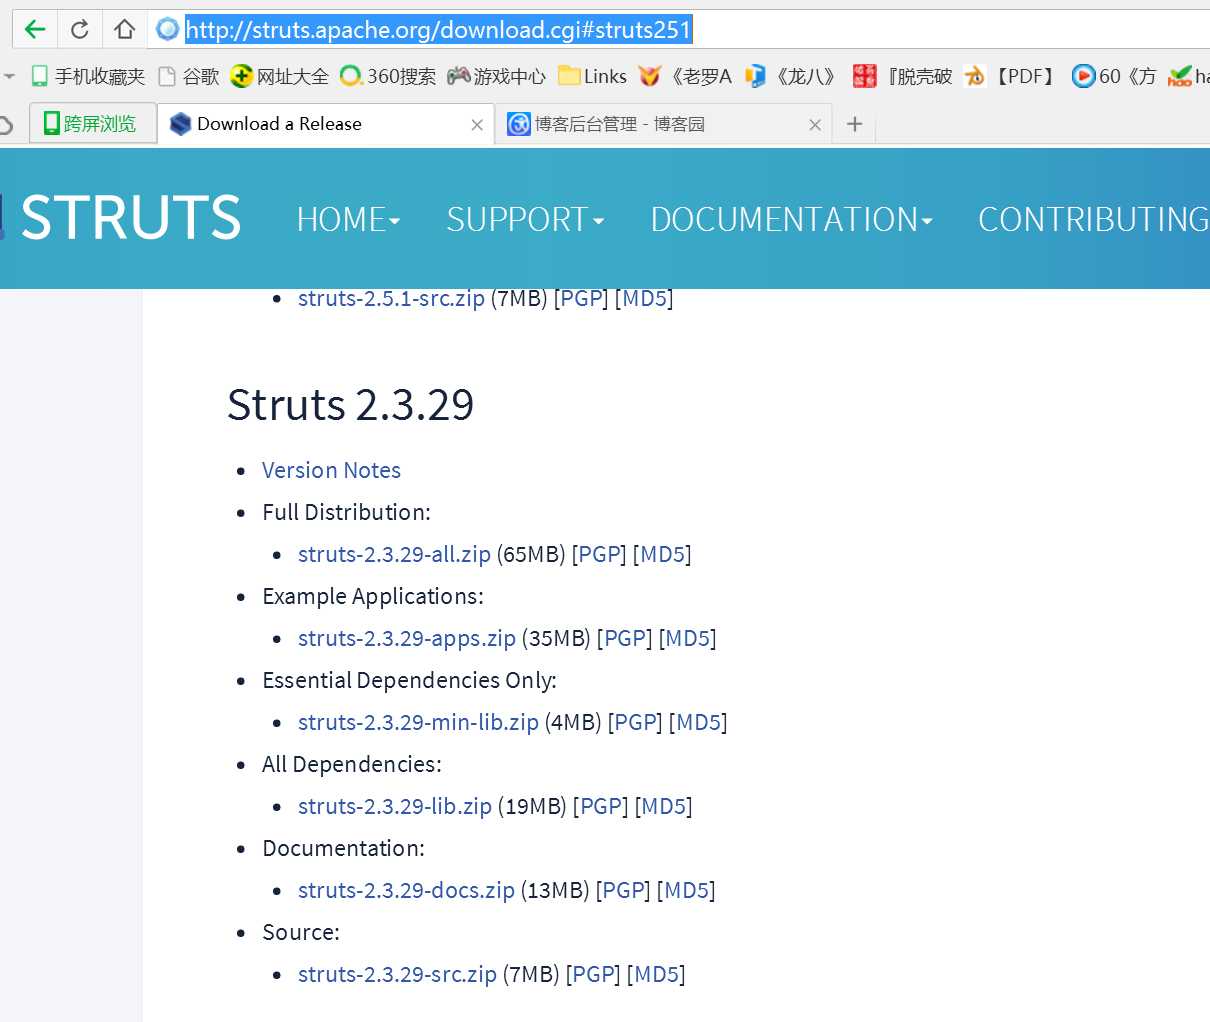
Task: Open PGP for struts-2.3.29-all.zip
Action: (599, 554)
